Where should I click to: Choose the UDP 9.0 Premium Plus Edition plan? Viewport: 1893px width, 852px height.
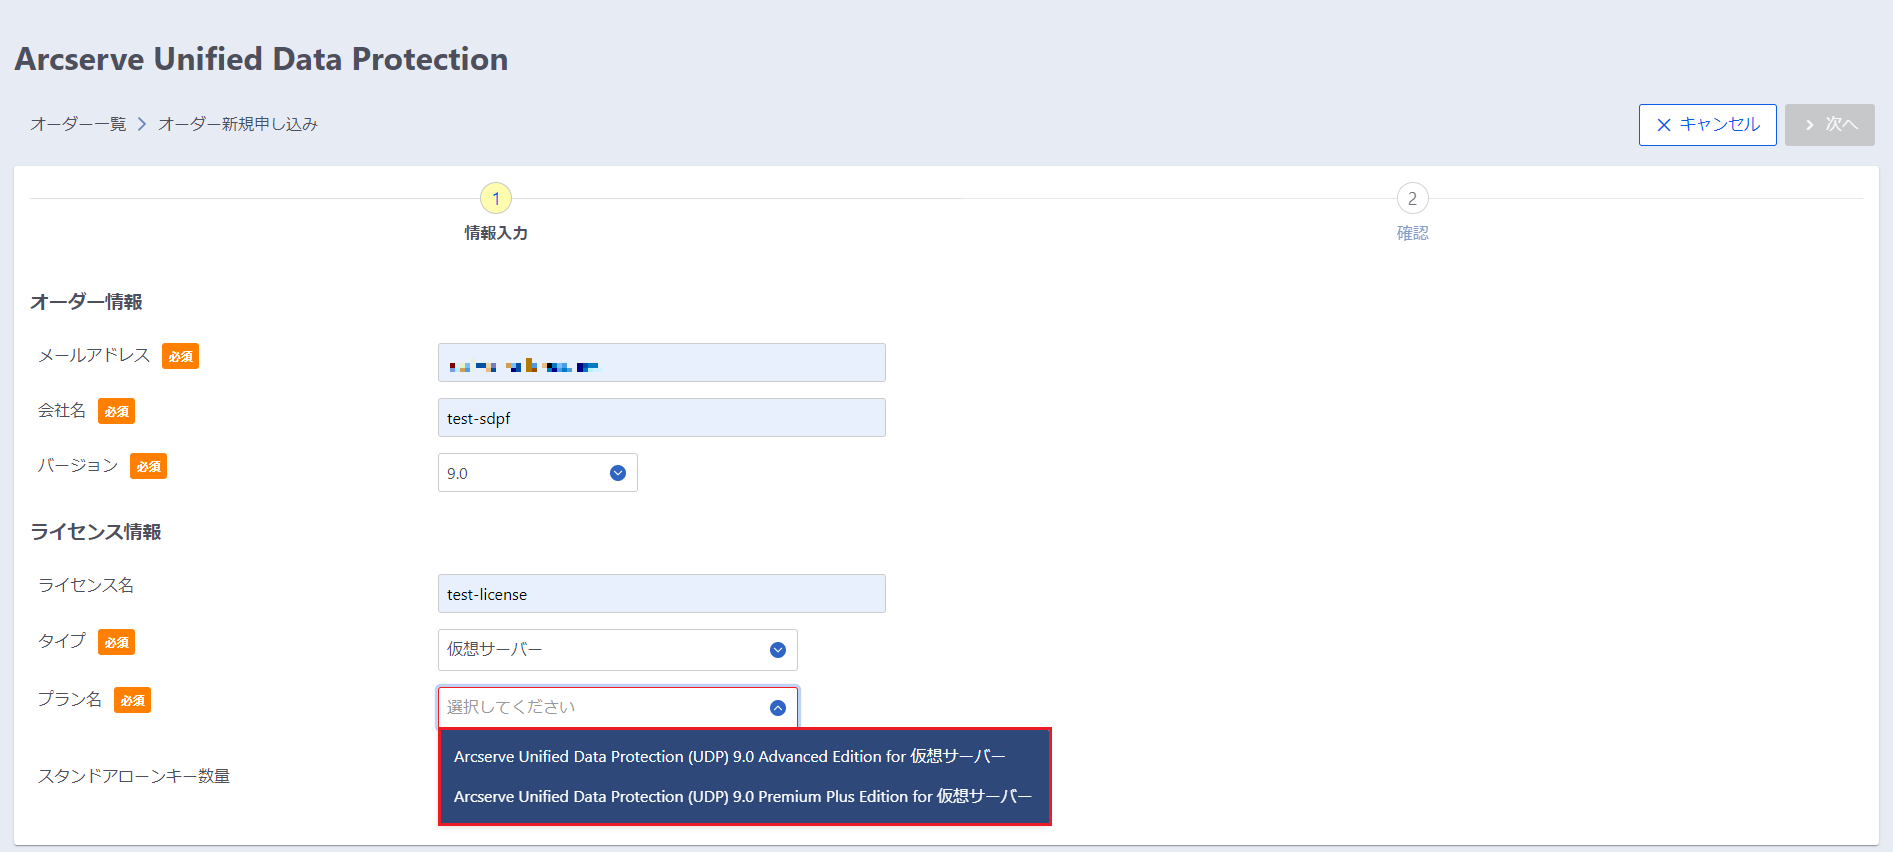click(743, 797)
